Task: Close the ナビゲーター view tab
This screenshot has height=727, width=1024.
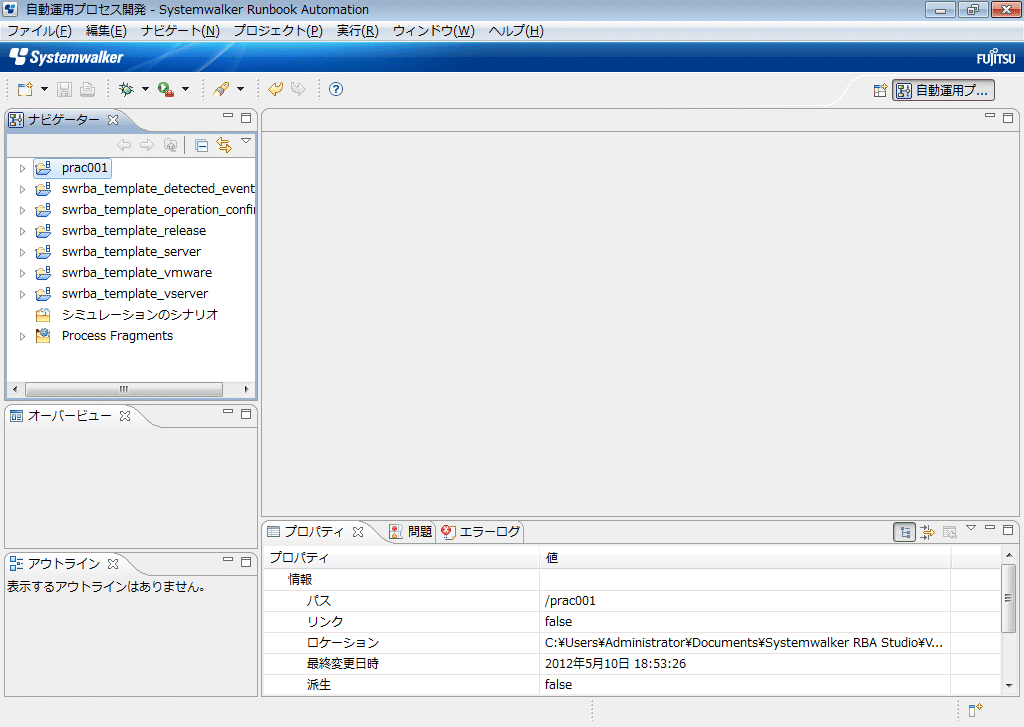Action: [113, 120]
